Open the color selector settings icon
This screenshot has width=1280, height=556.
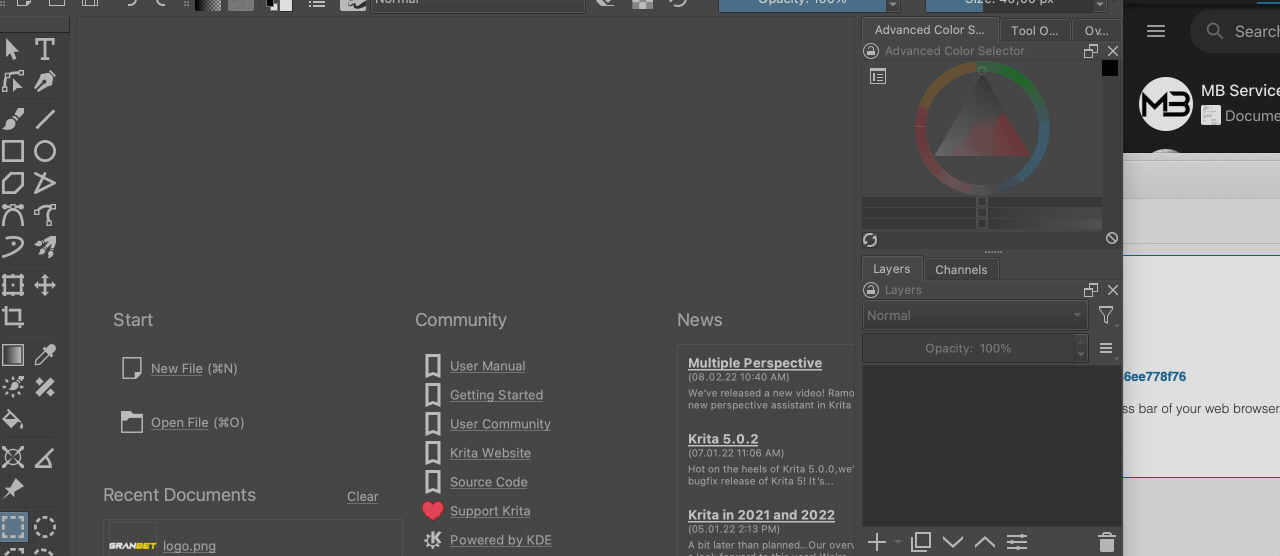click(878, 76)
